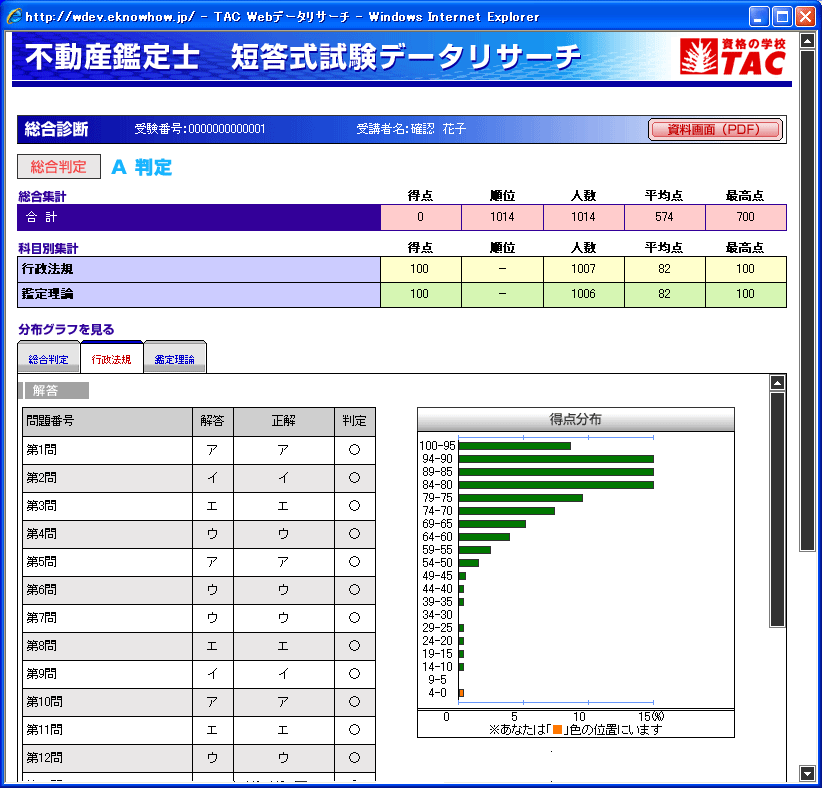Click the orange legend marker below the chart
Screen dimensions: 822x788
click(557, 730)
